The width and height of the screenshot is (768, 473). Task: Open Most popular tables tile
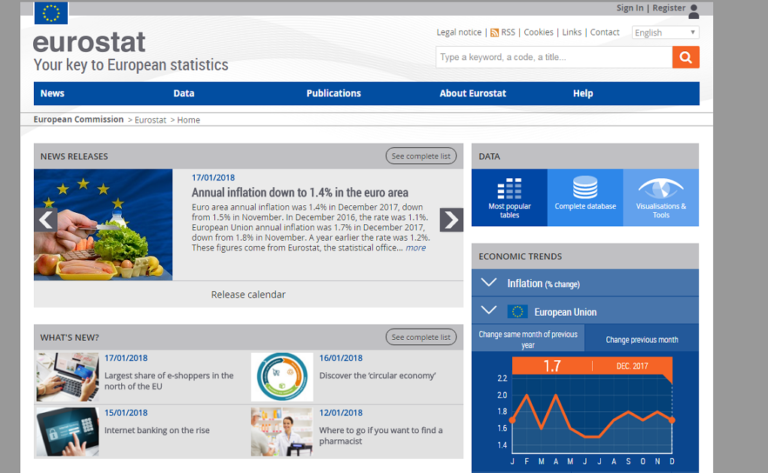[509, 197]
